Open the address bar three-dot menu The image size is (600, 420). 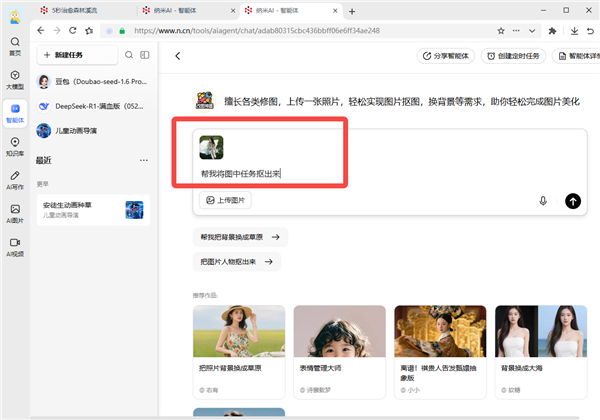pos(516,31)
